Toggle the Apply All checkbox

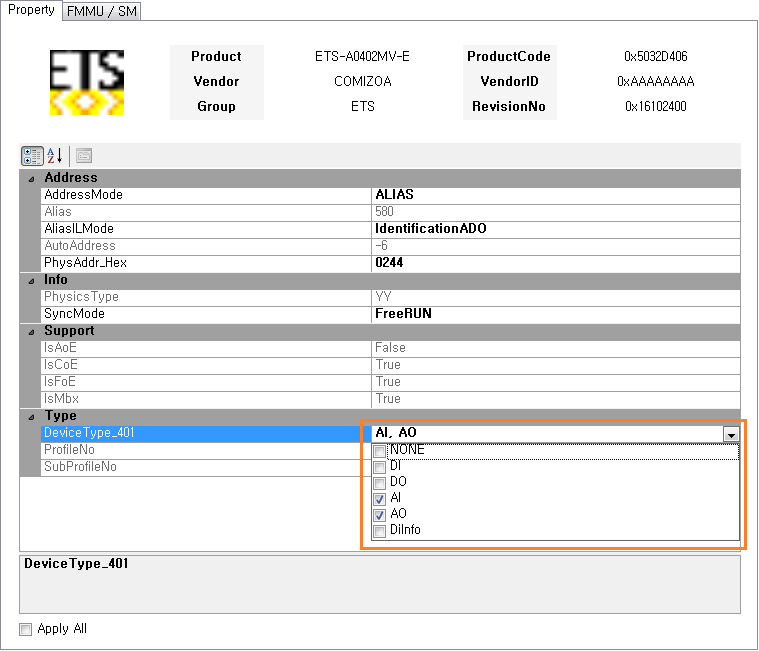coord(26,629)
